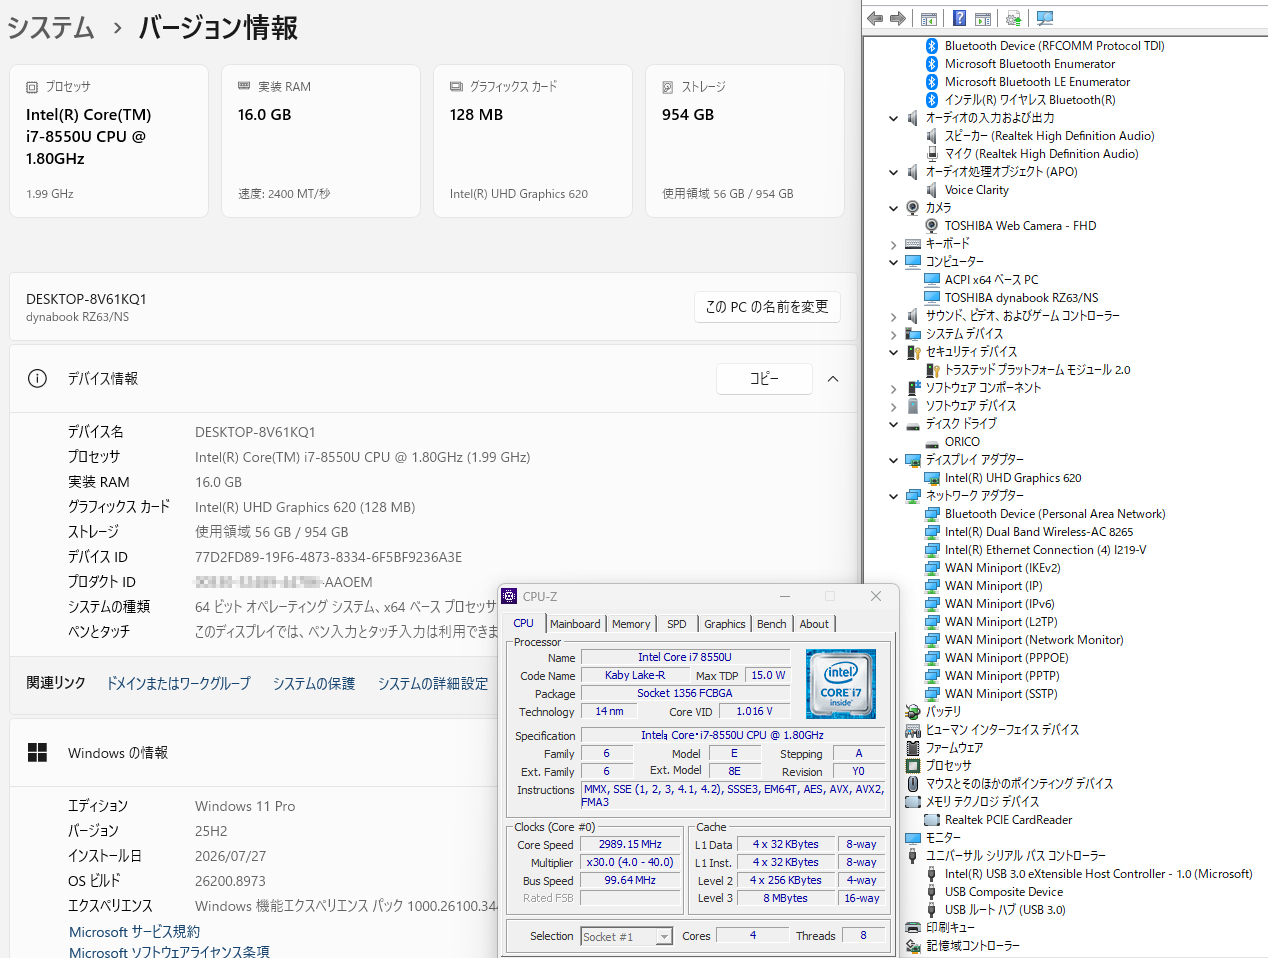Open the Graphics tab in CPU-Z
The height and width of the screenshot is (958, 1268).
(x=725, y=624)
